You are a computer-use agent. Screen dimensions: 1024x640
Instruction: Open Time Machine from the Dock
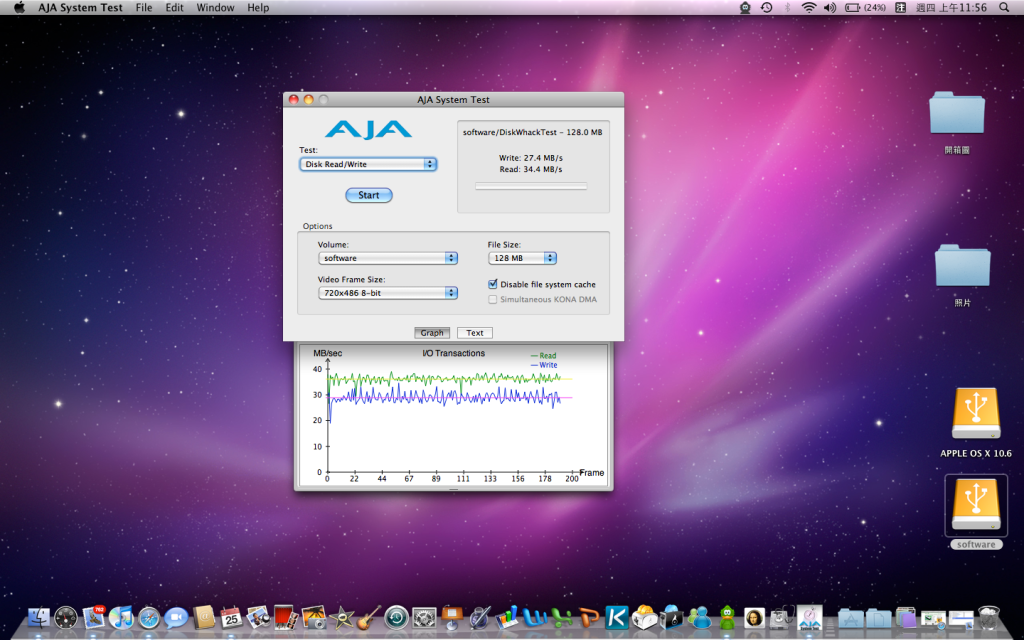click(x=396, y=616)
